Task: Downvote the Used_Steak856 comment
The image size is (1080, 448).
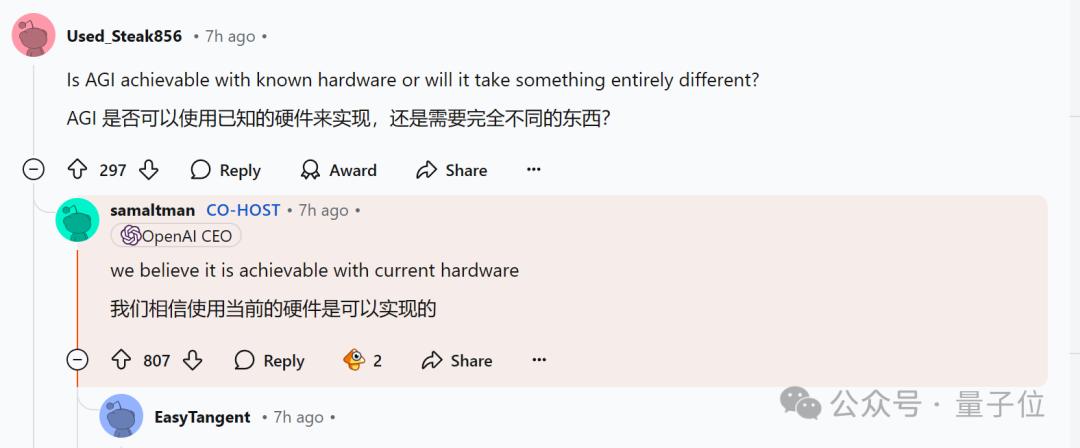Action: (148, 170)
